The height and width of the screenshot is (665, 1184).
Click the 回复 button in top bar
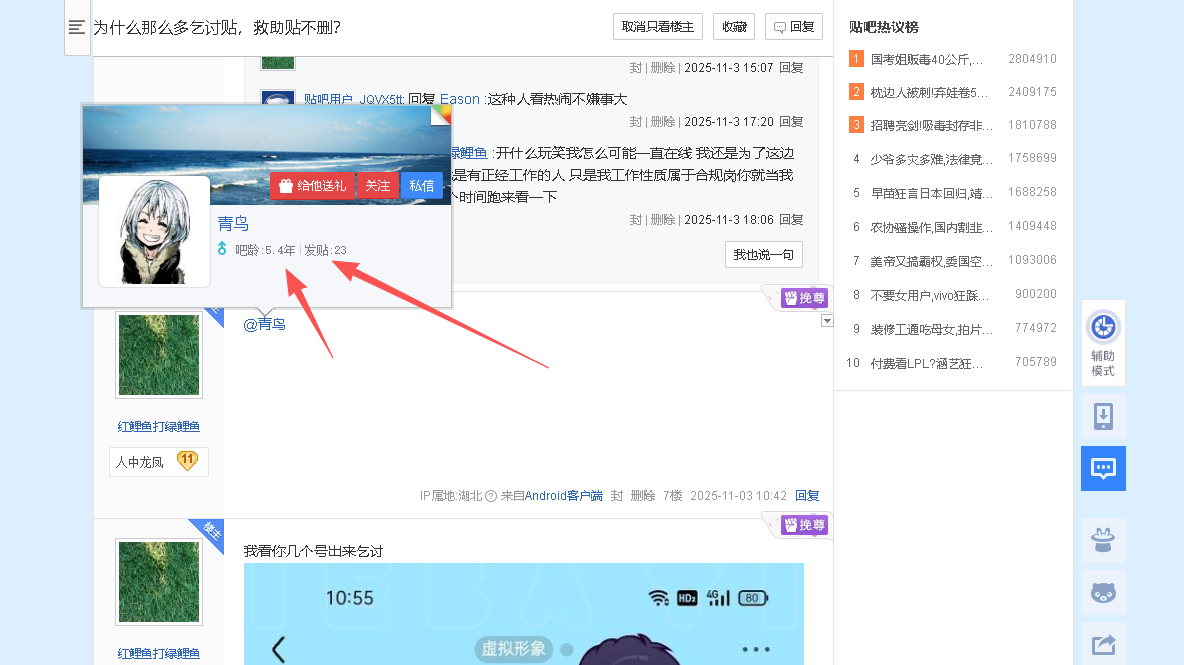coord(794,27)
